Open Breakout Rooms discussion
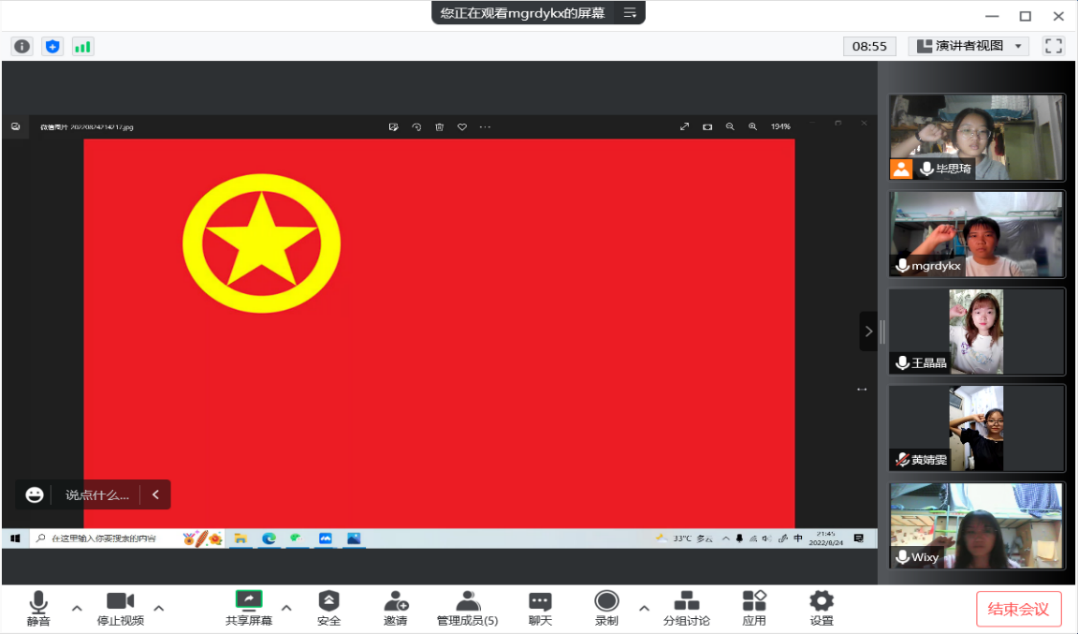Image resolution: width=1078 pixels, height=634 pixels. click(686, 607)
